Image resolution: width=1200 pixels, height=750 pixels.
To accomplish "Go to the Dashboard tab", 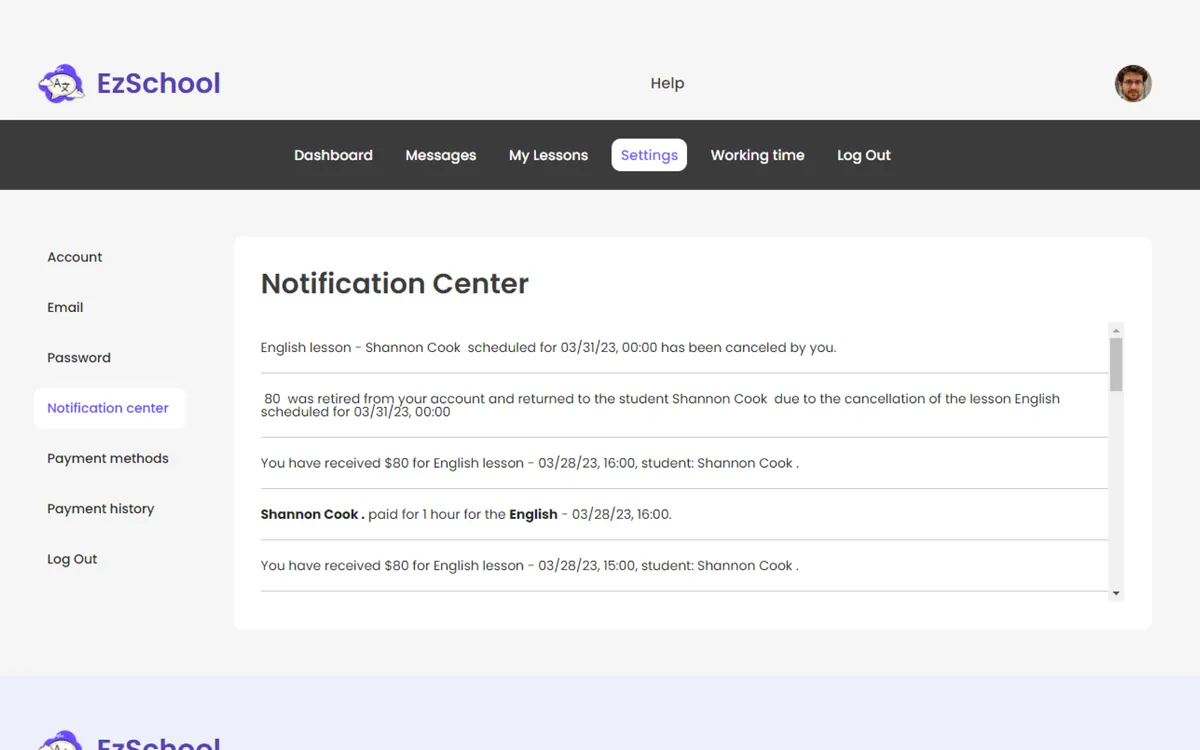I will coord(333,155).
